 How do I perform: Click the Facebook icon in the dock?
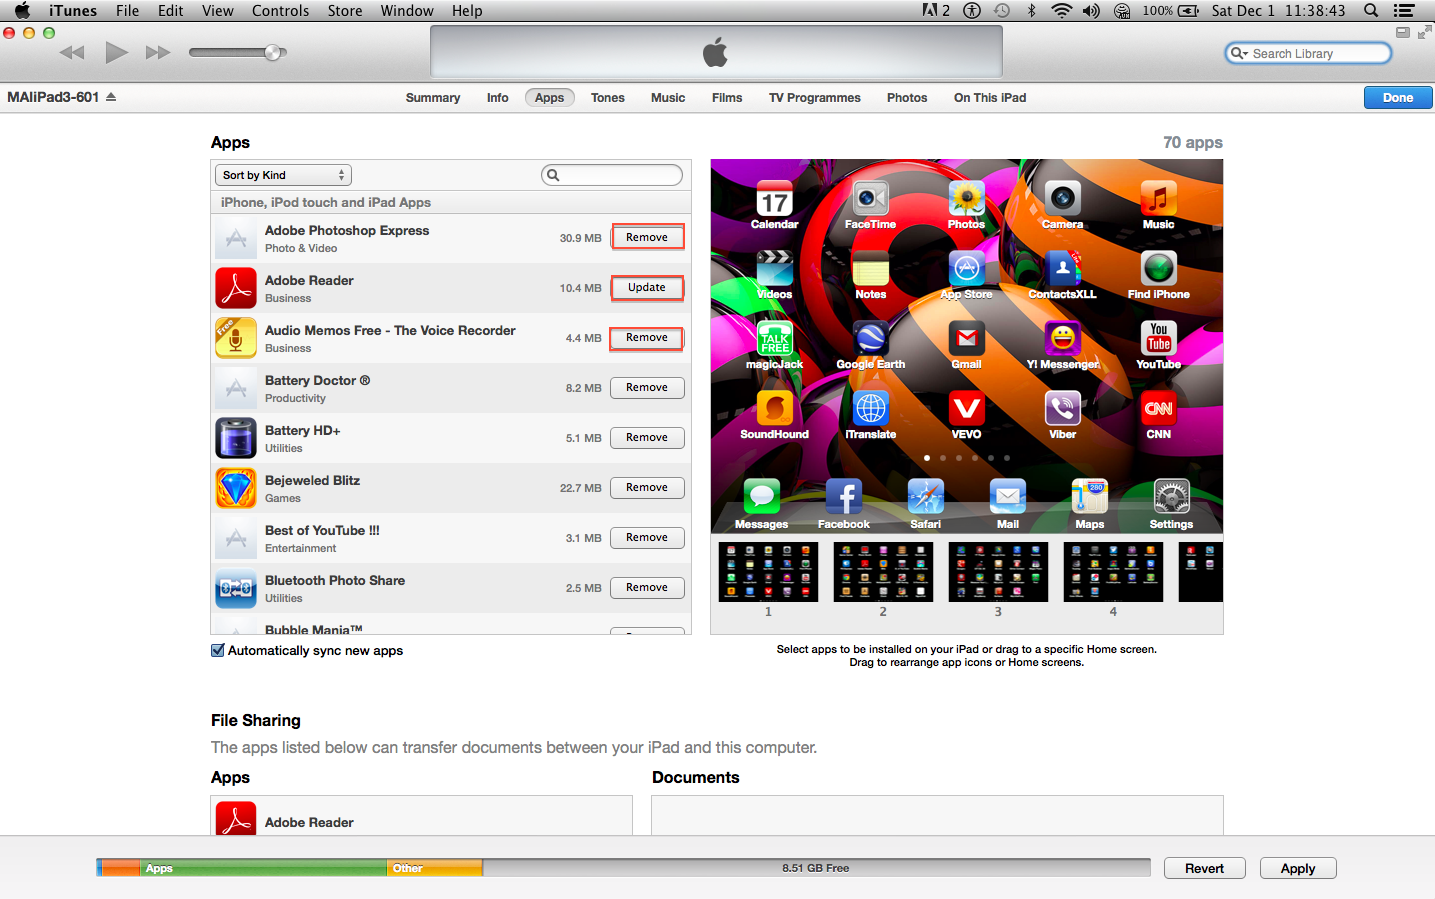(844, 496)
